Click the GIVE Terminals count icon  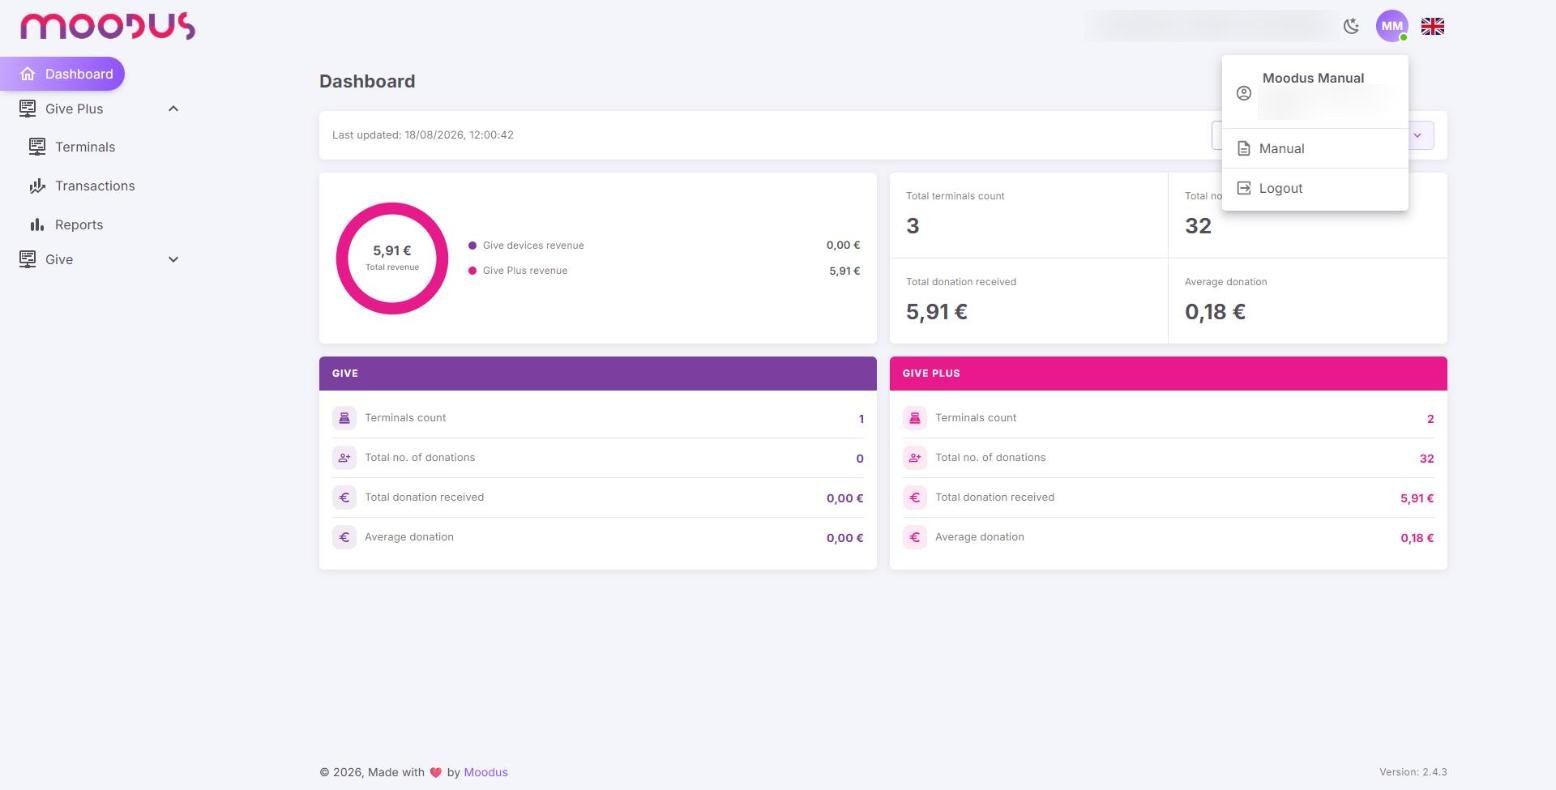click(344, 418)
